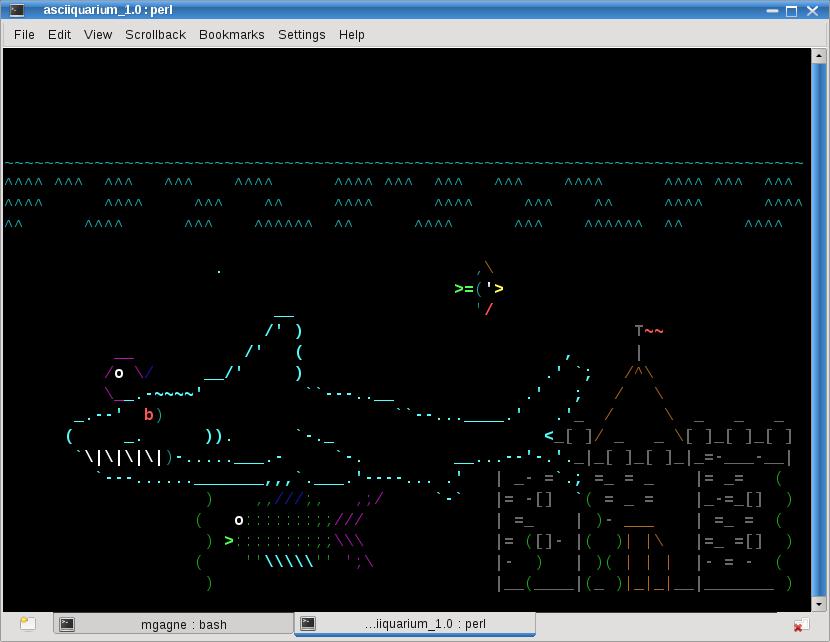Viewport: 830px width, 642px height.
Task: Open the Settings menu
Action: point(301,34)
